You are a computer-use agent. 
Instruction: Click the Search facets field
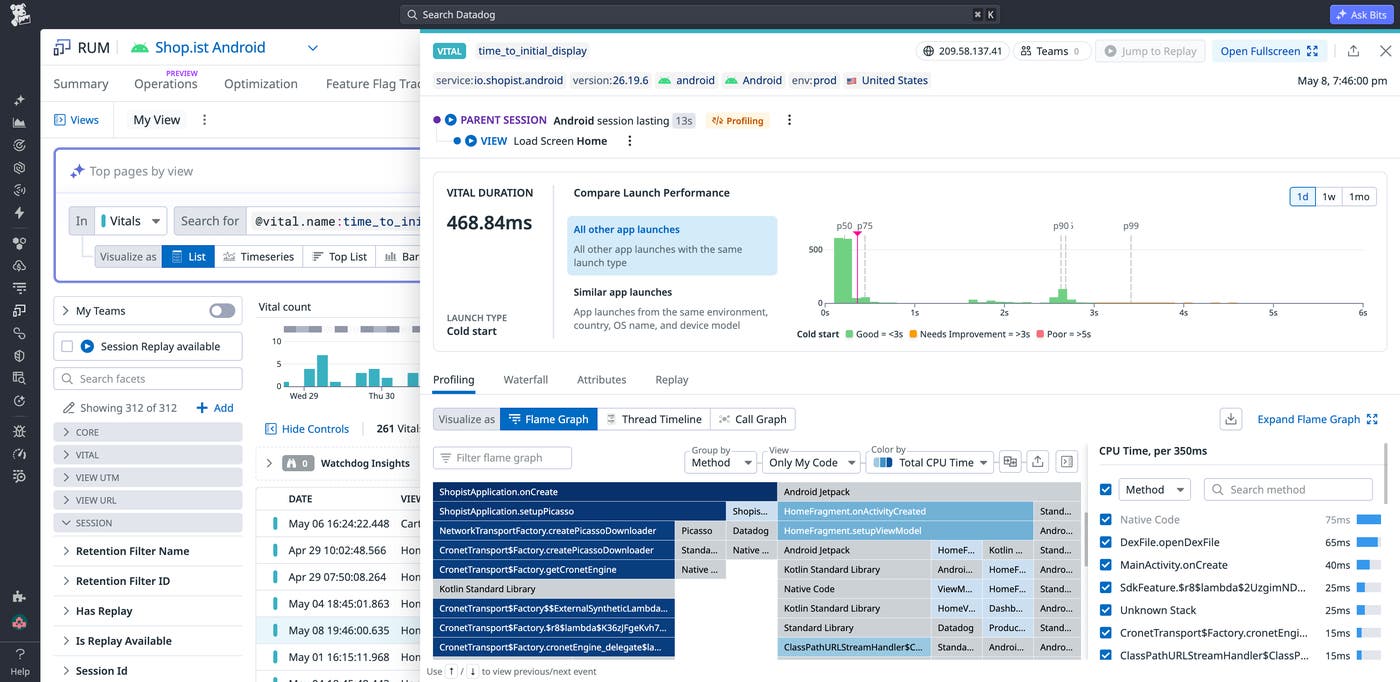click(148, 379)
